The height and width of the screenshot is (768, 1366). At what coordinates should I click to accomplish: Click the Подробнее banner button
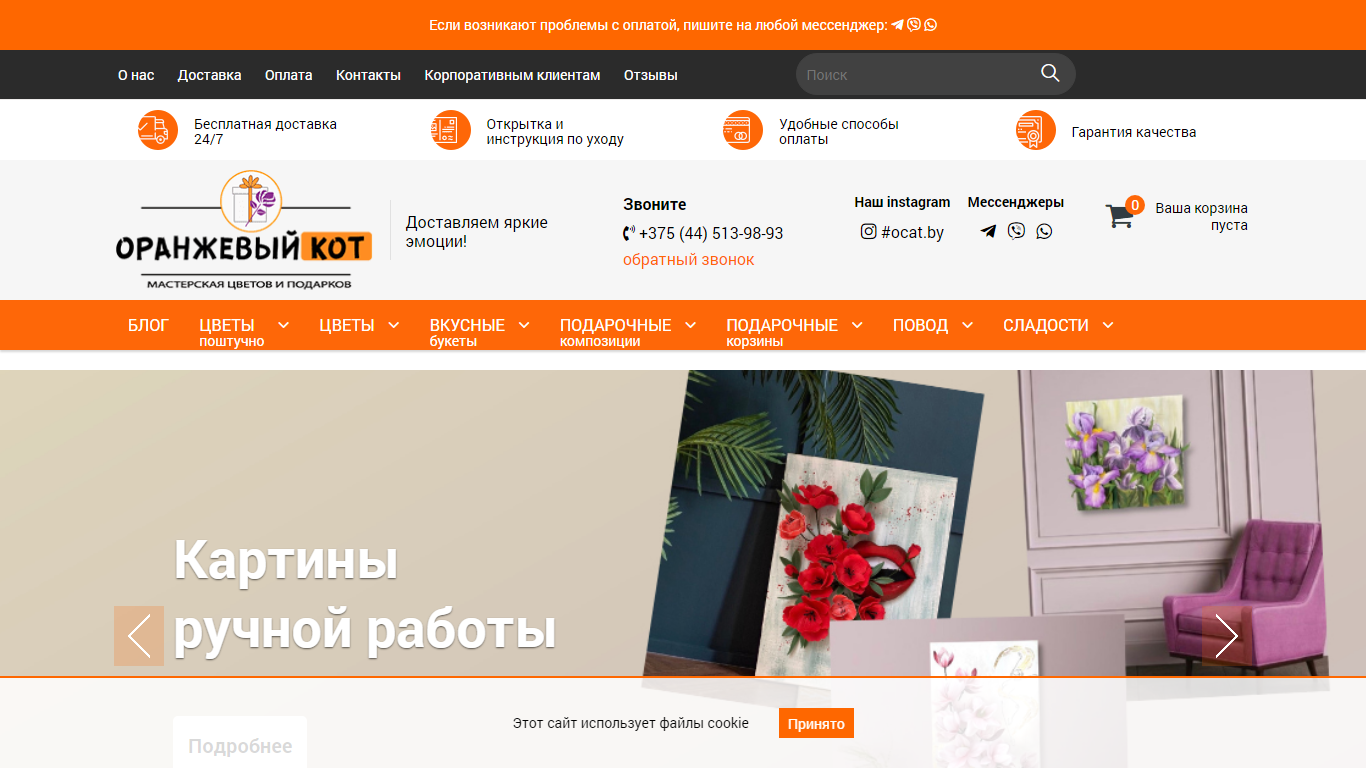(x=240, y=746)
